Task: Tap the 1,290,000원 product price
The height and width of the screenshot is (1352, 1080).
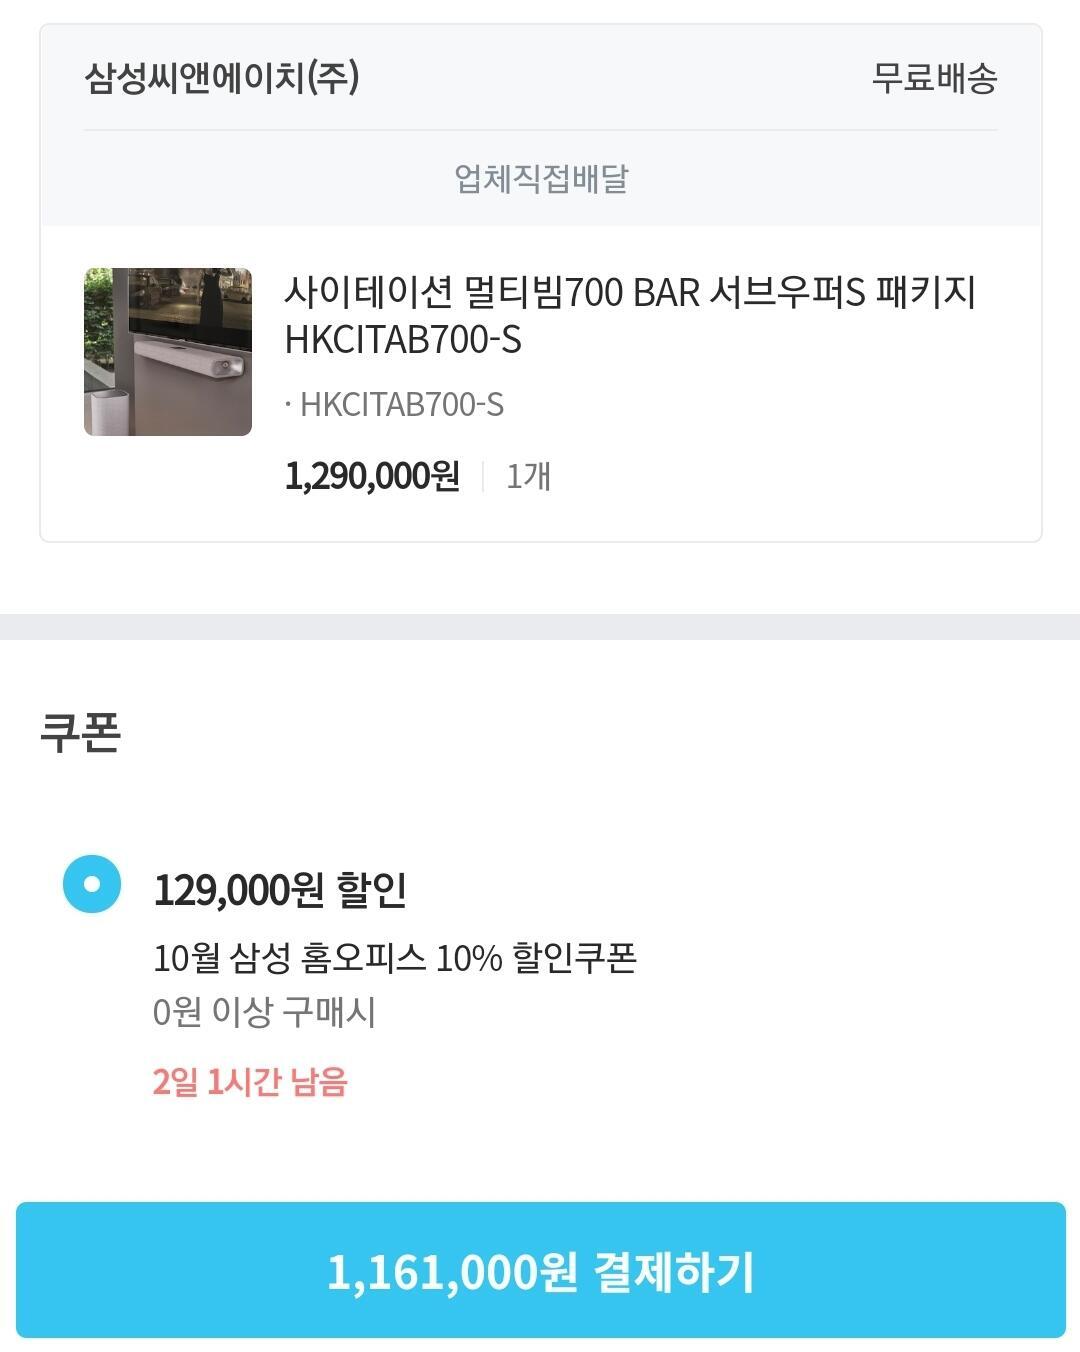Action: click(x=372, y=476)
